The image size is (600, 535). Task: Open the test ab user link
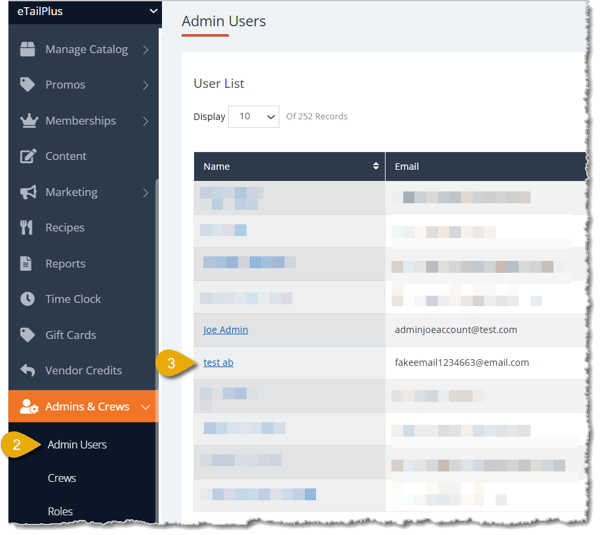tap(219, 364)
